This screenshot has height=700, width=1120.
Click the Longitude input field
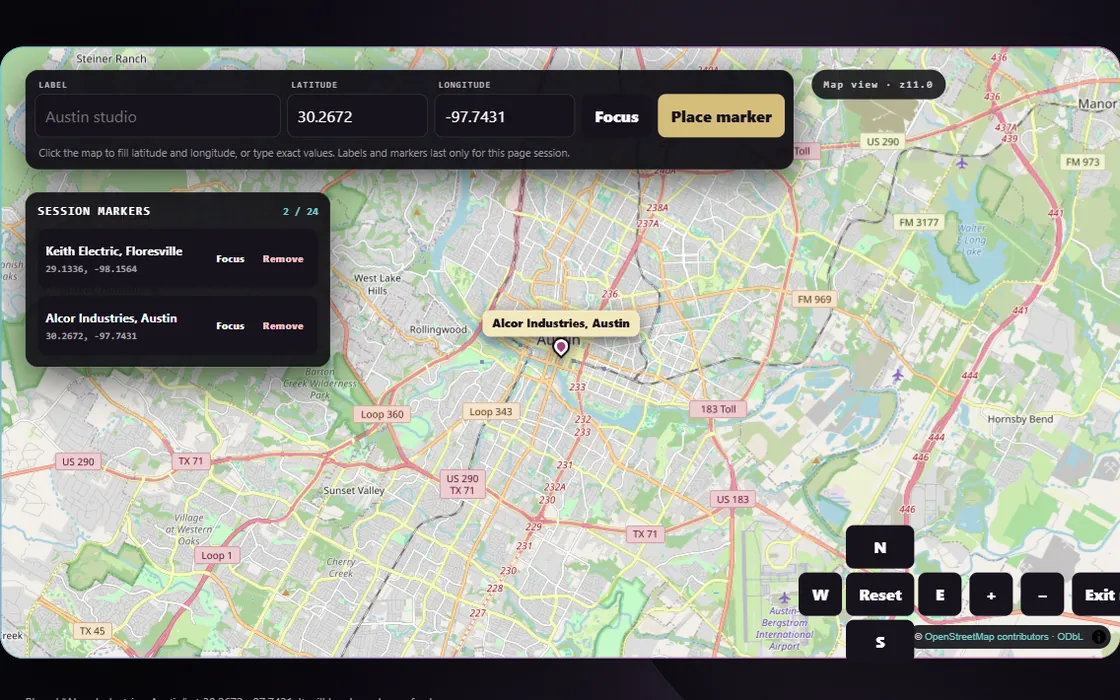[x=504, y=116]
